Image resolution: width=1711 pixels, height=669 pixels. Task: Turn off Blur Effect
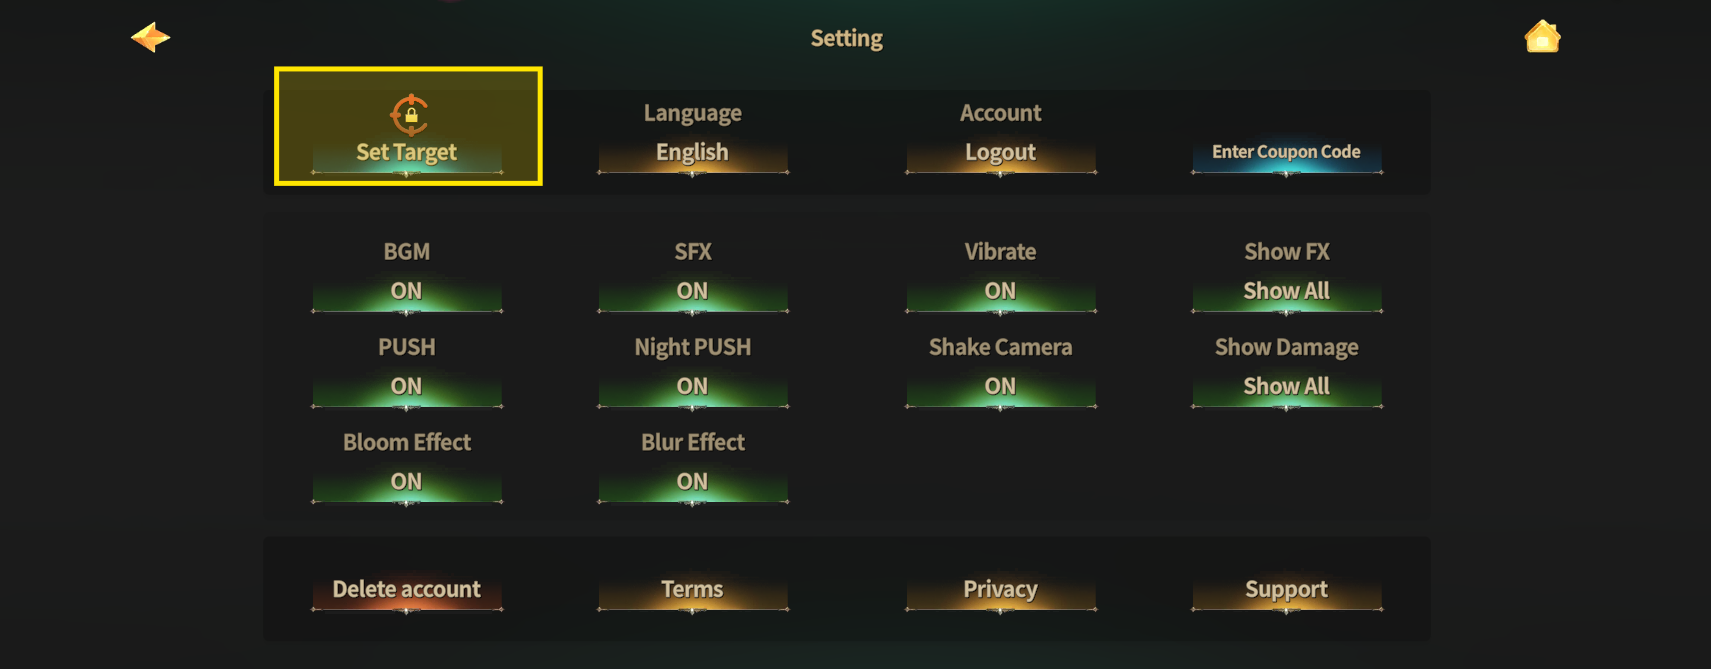(x=692, y=482)
